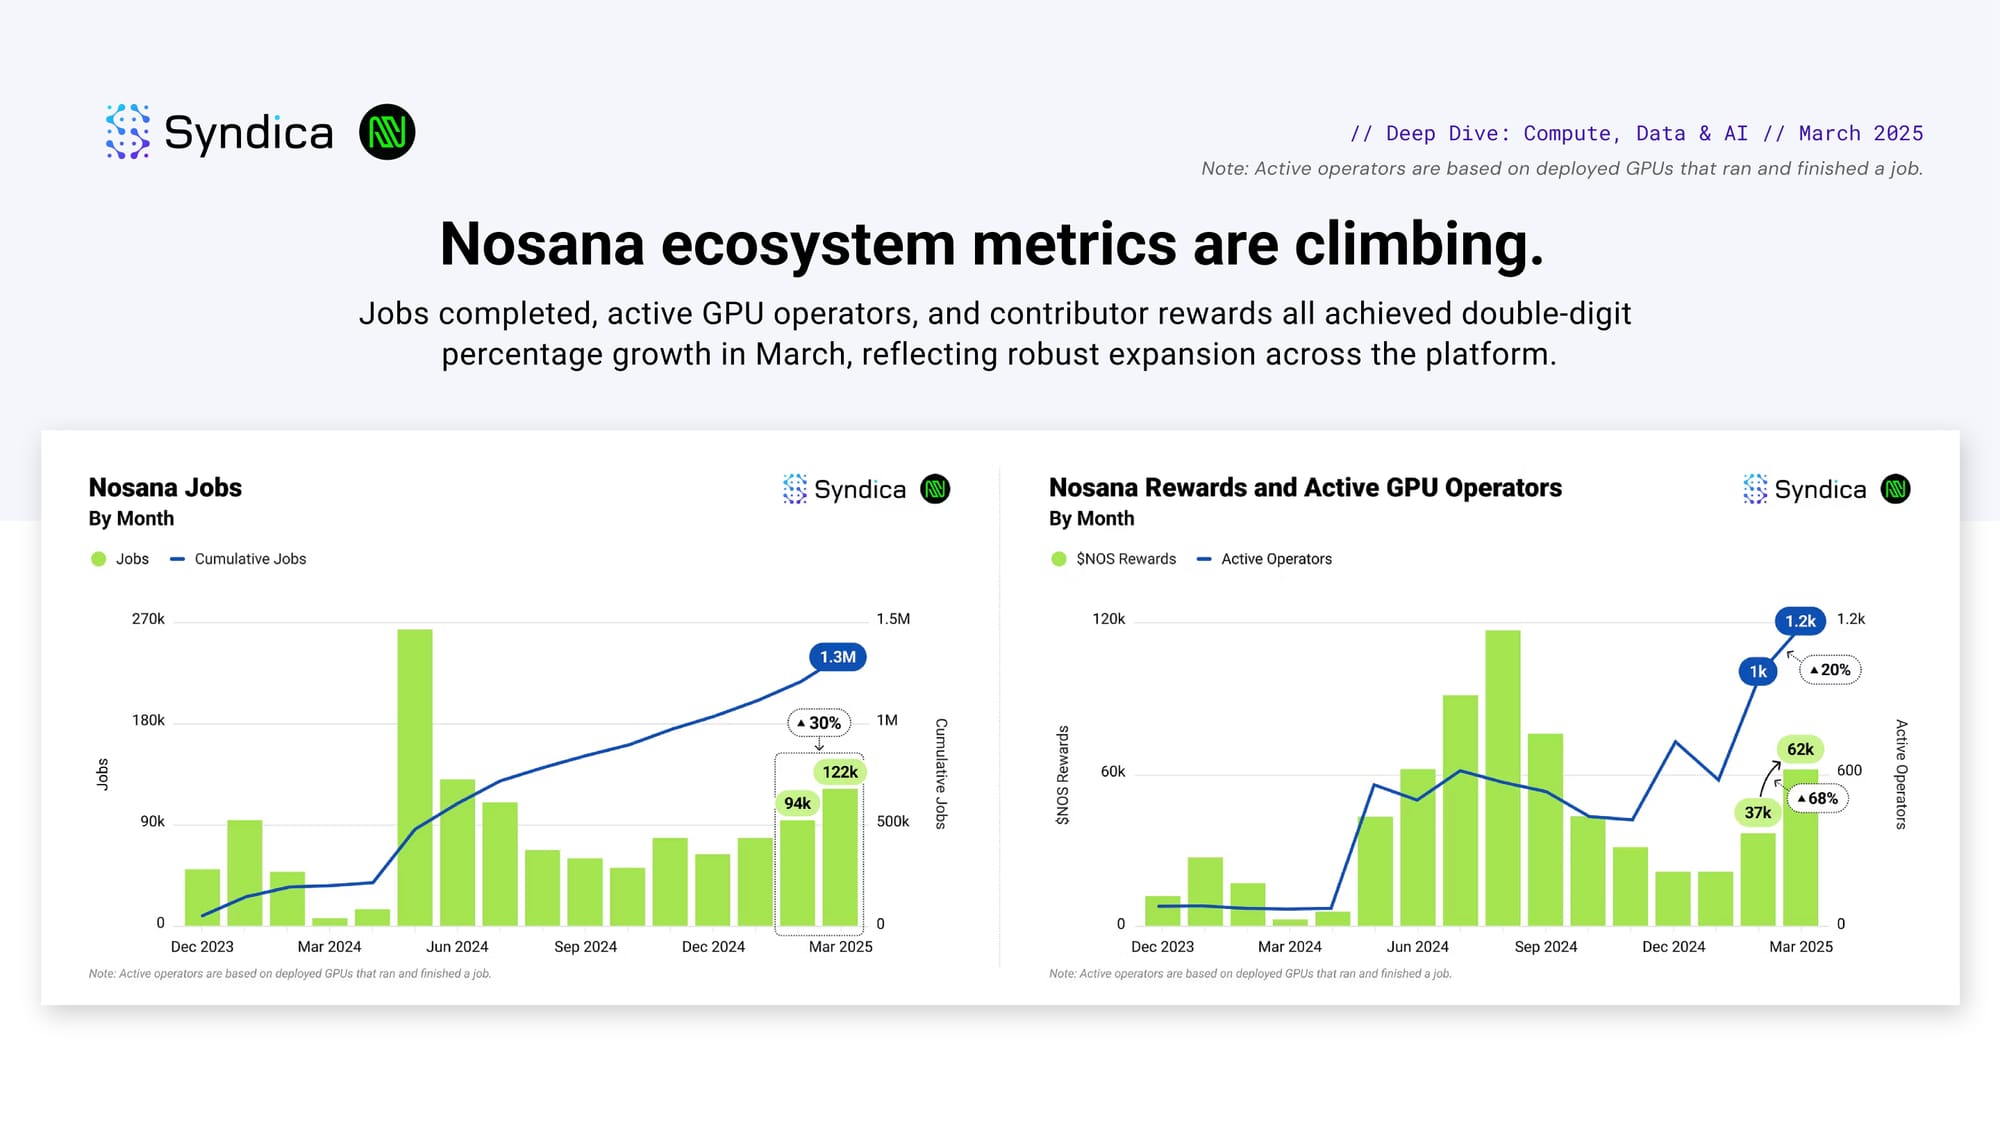Click the large Syndica logo in header
Screen dimensions: 2000x1125
tap(219, 132)
